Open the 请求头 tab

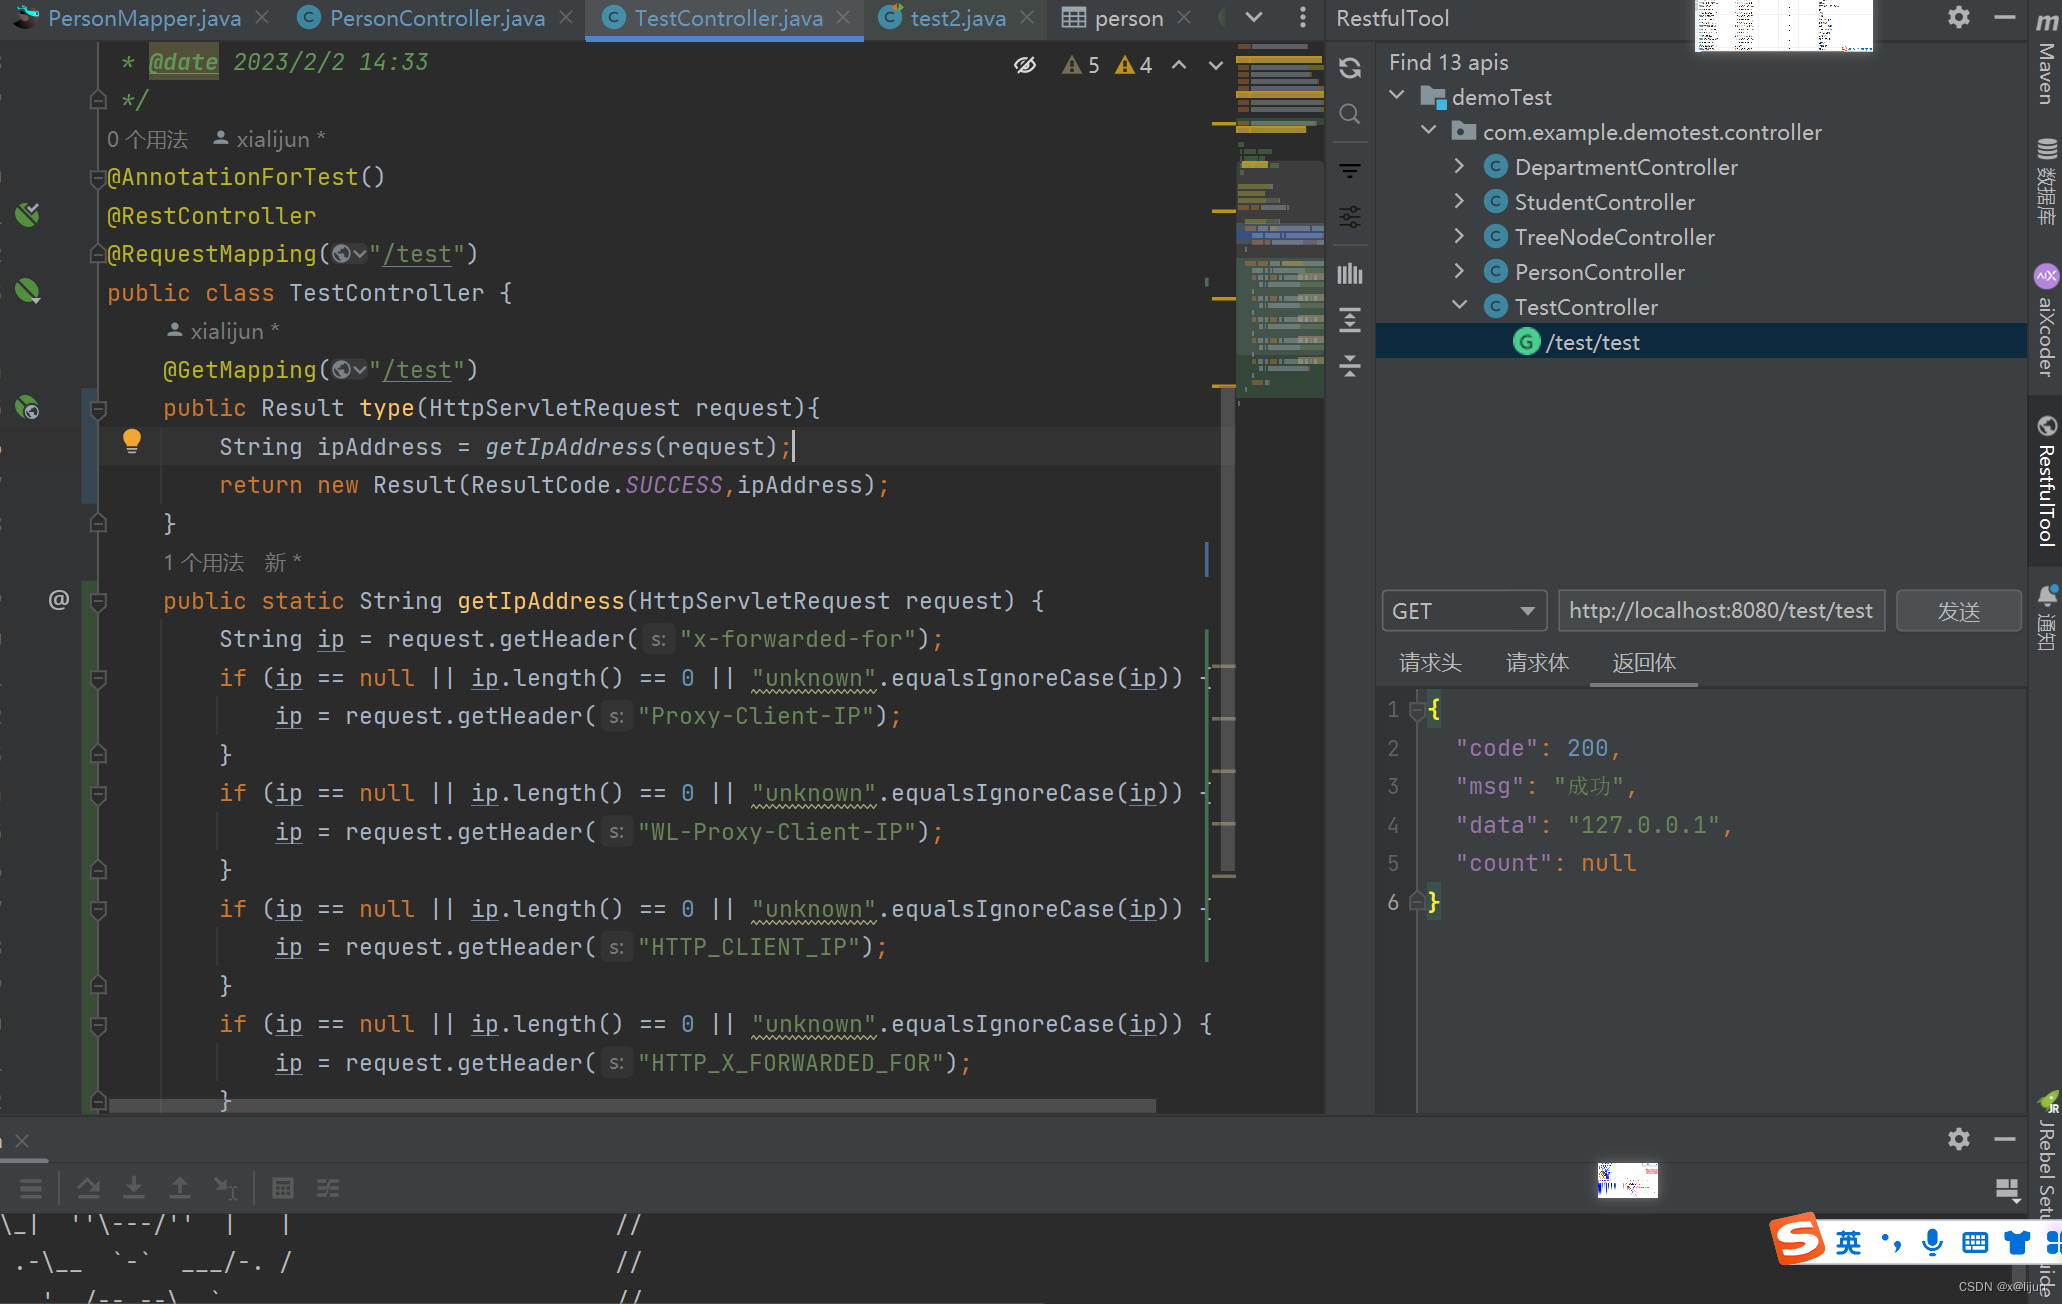click(1430, 663)
